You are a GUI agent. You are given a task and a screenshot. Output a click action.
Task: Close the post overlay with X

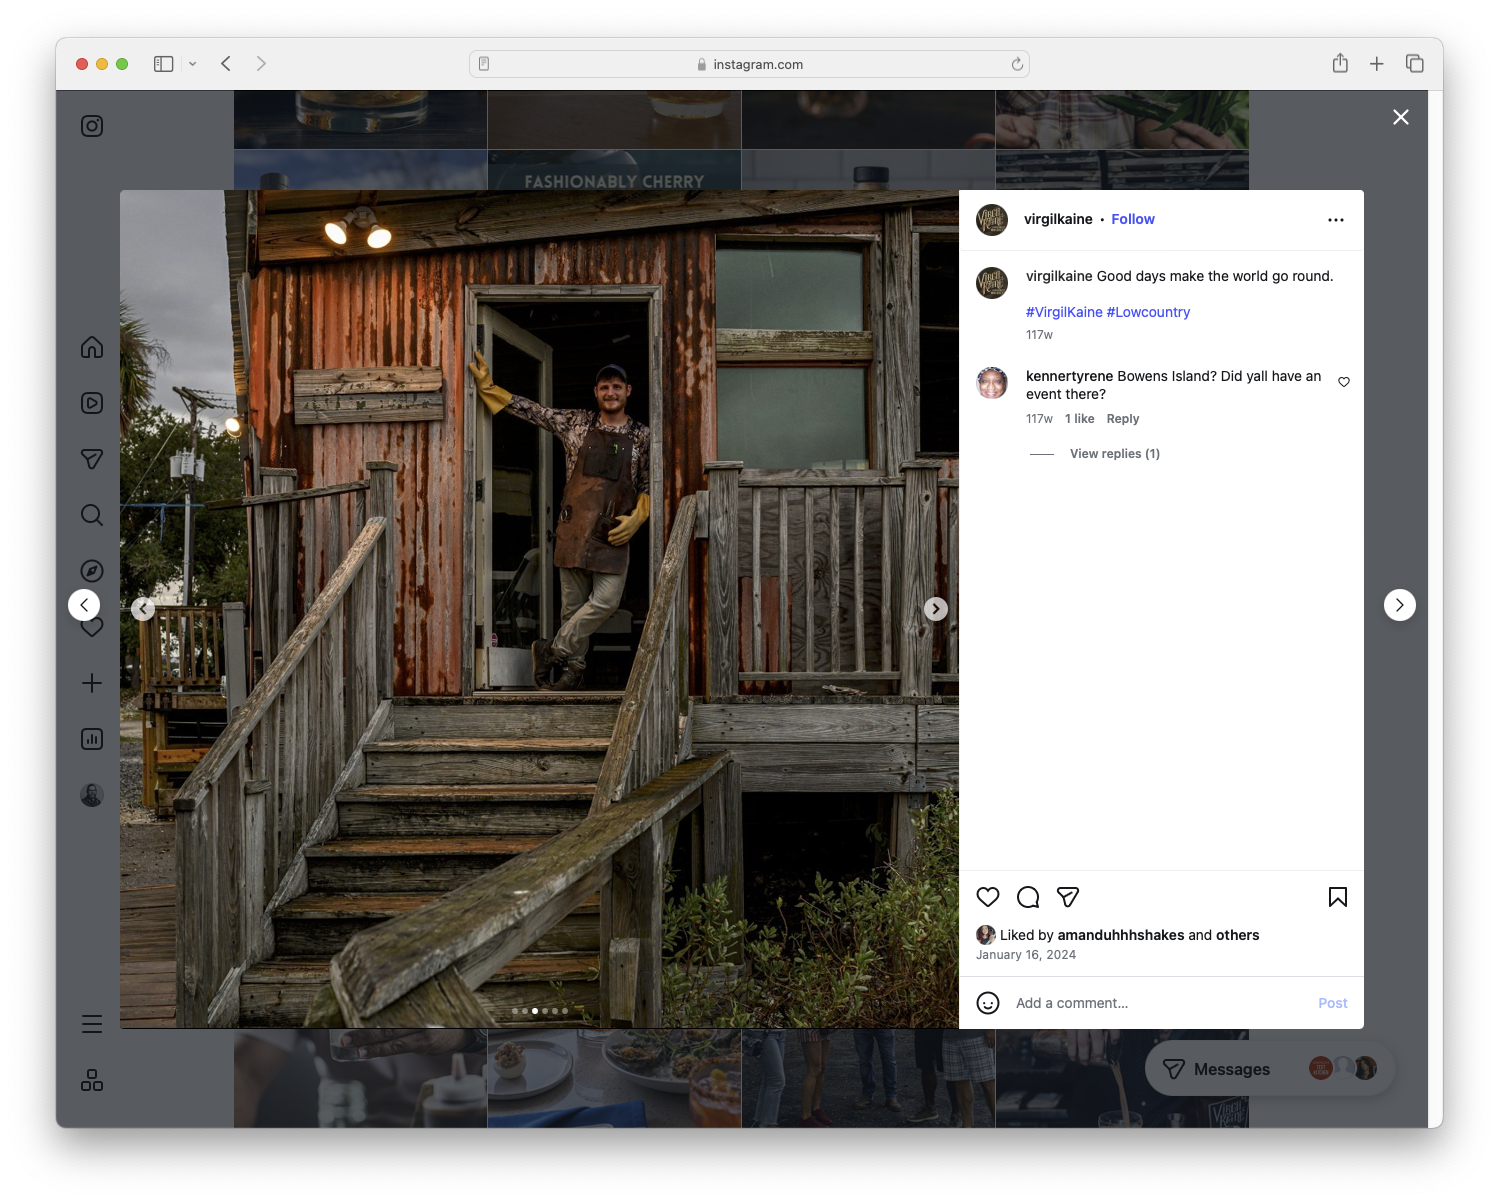1401,117
